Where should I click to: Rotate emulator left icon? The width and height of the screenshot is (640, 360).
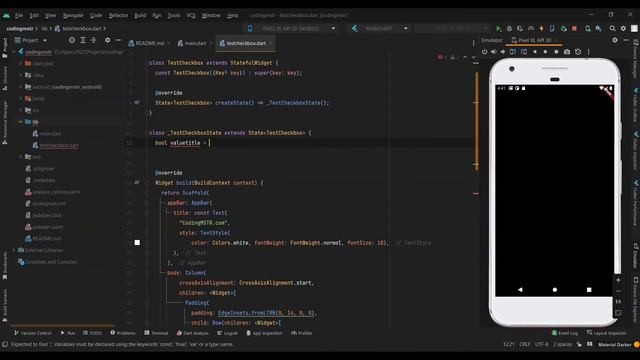coord(513,52)
